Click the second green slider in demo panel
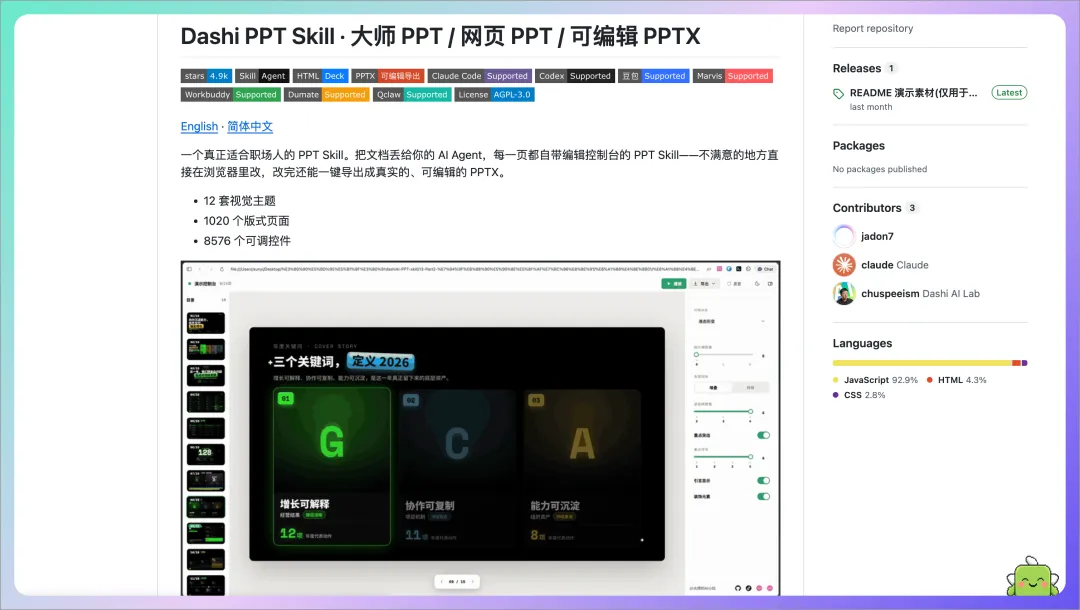This screenshot has height=610, width=1080. (723, 411)
